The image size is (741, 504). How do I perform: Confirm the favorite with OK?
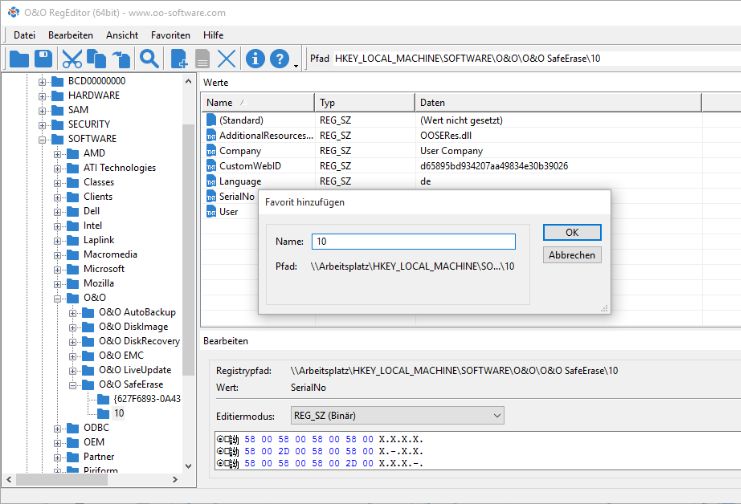click(572, 232)
